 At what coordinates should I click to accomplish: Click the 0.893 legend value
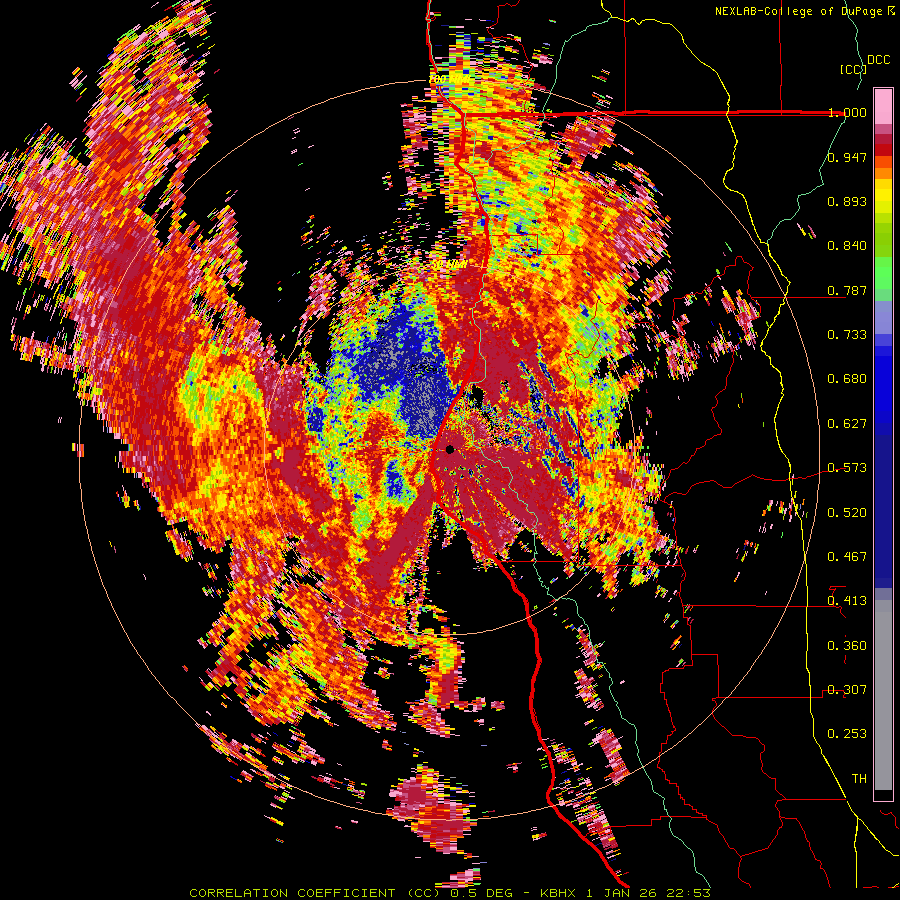point(847,201)
